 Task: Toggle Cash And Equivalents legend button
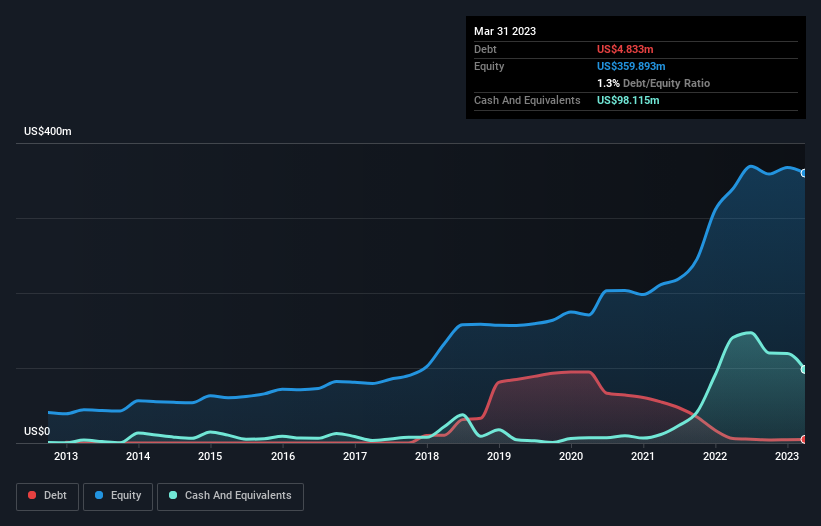(x=230, y=496)
